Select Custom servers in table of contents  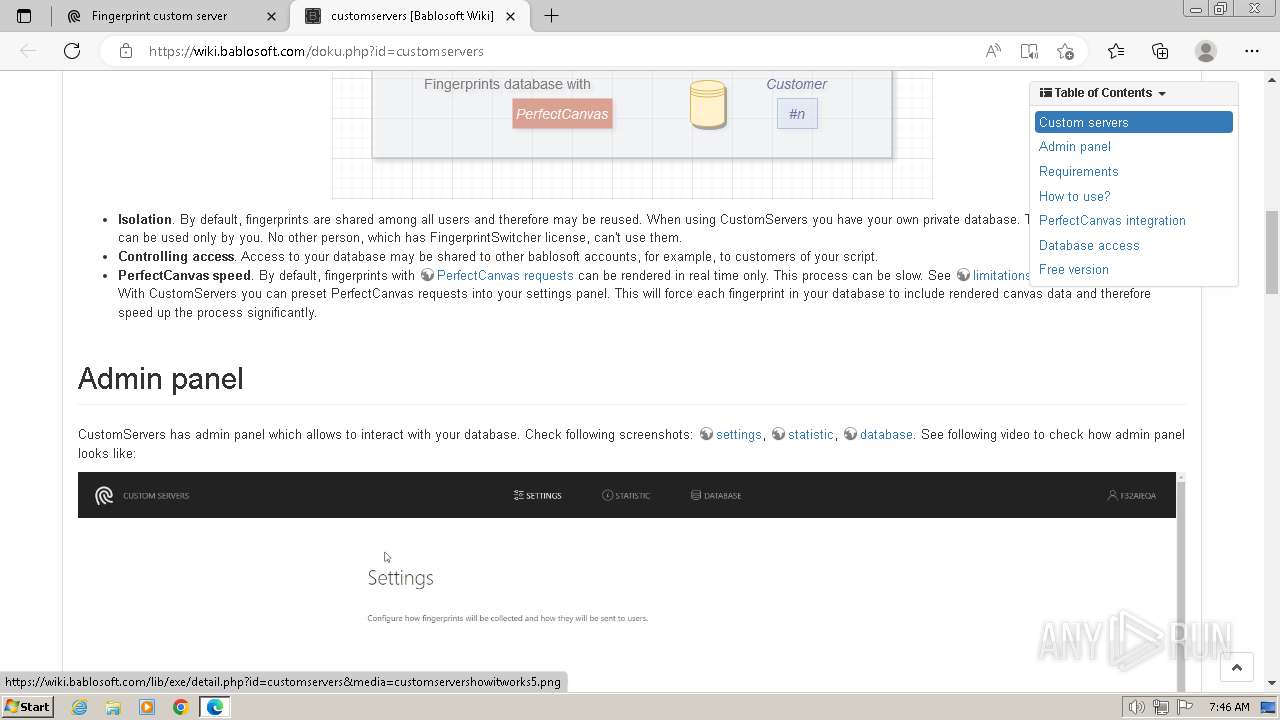pos(1134,122)
